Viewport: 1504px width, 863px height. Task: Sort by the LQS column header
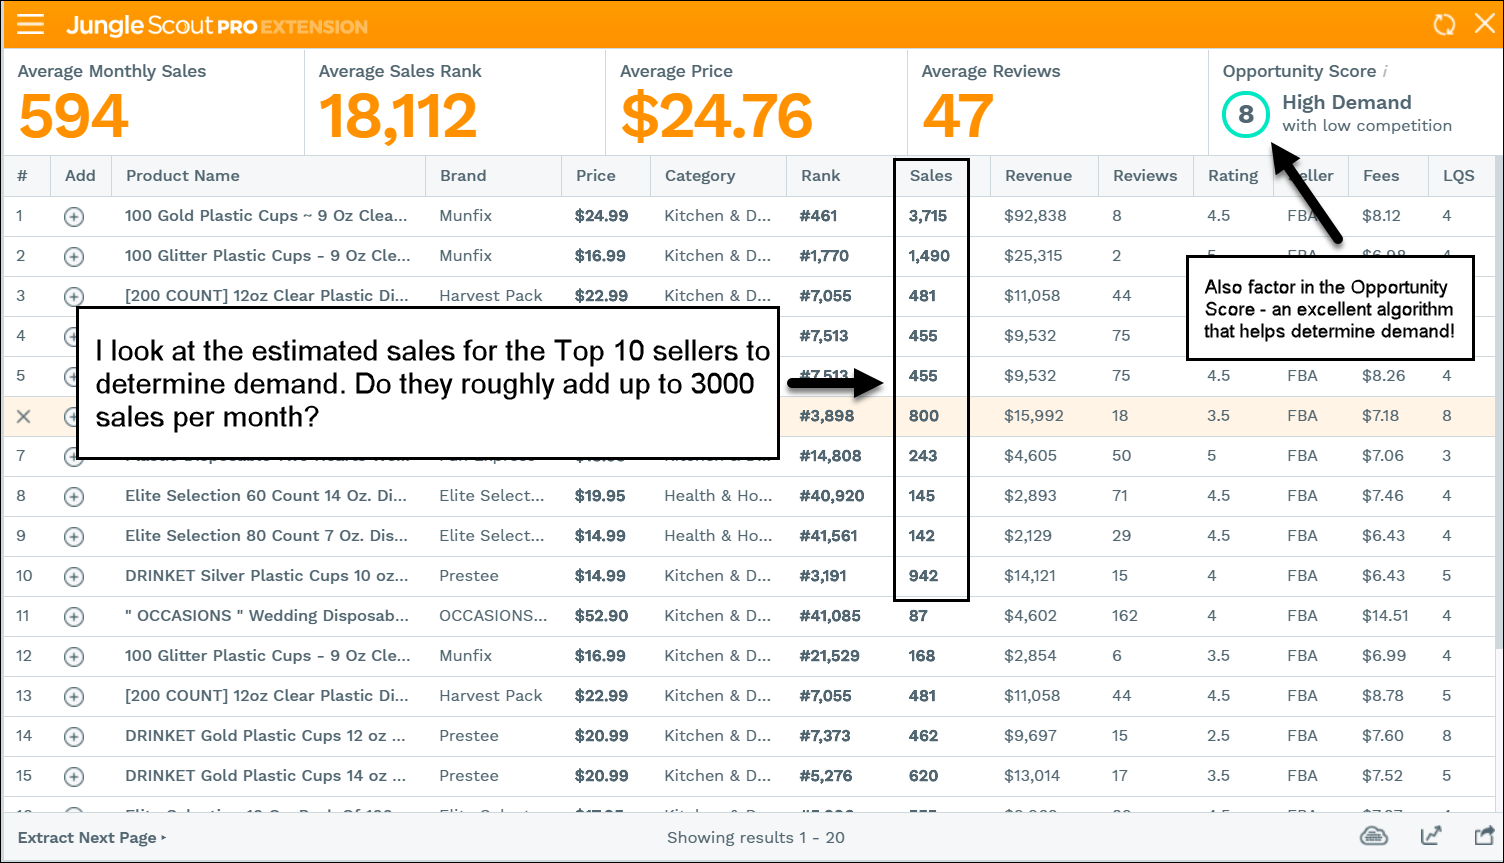(1459, 176)
